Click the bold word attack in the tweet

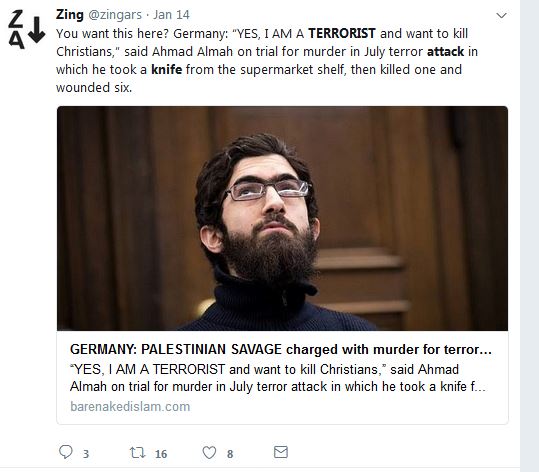pos(446,52)
